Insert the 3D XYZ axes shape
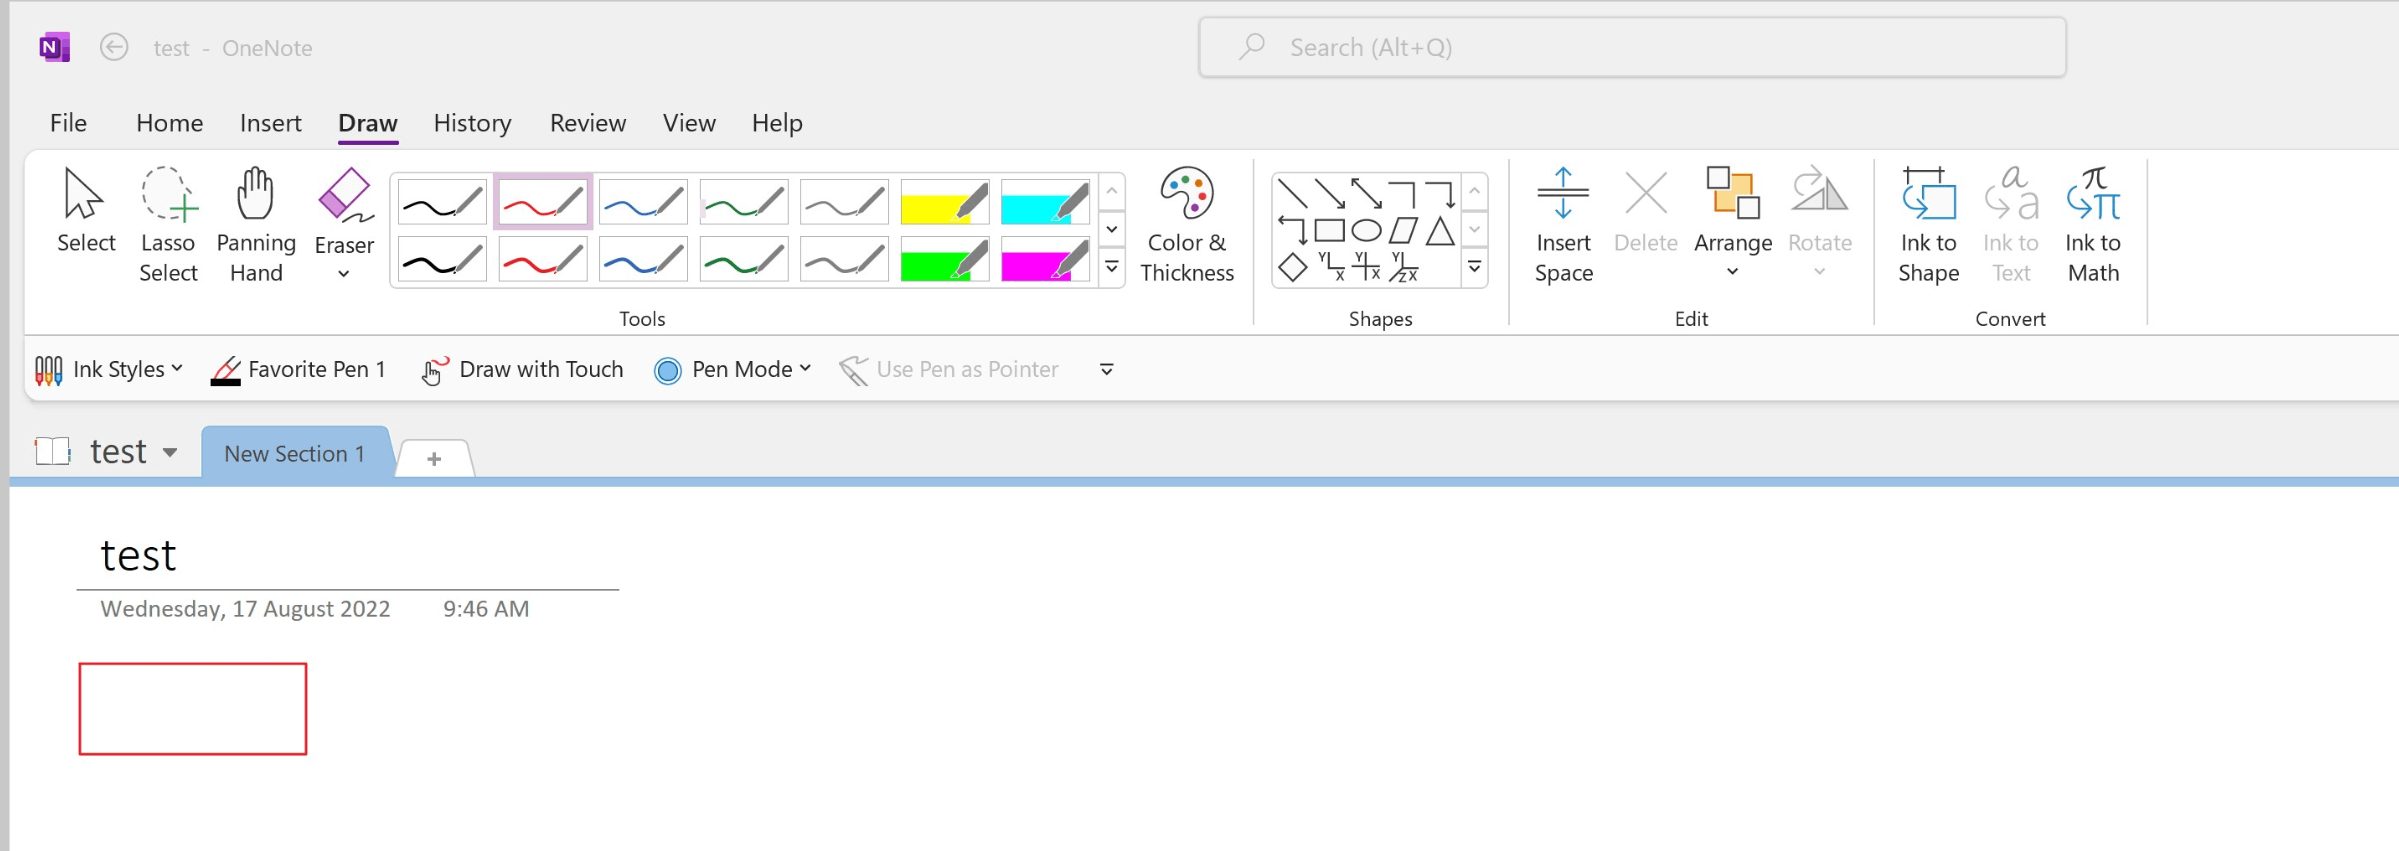 click(1404, 267)
